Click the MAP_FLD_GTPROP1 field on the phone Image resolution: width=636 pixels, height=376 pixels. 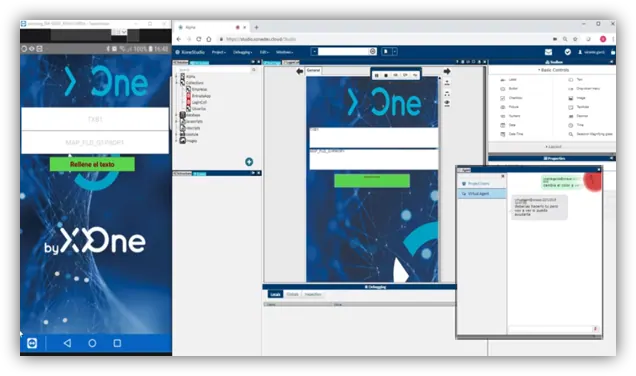click(95, 143)
